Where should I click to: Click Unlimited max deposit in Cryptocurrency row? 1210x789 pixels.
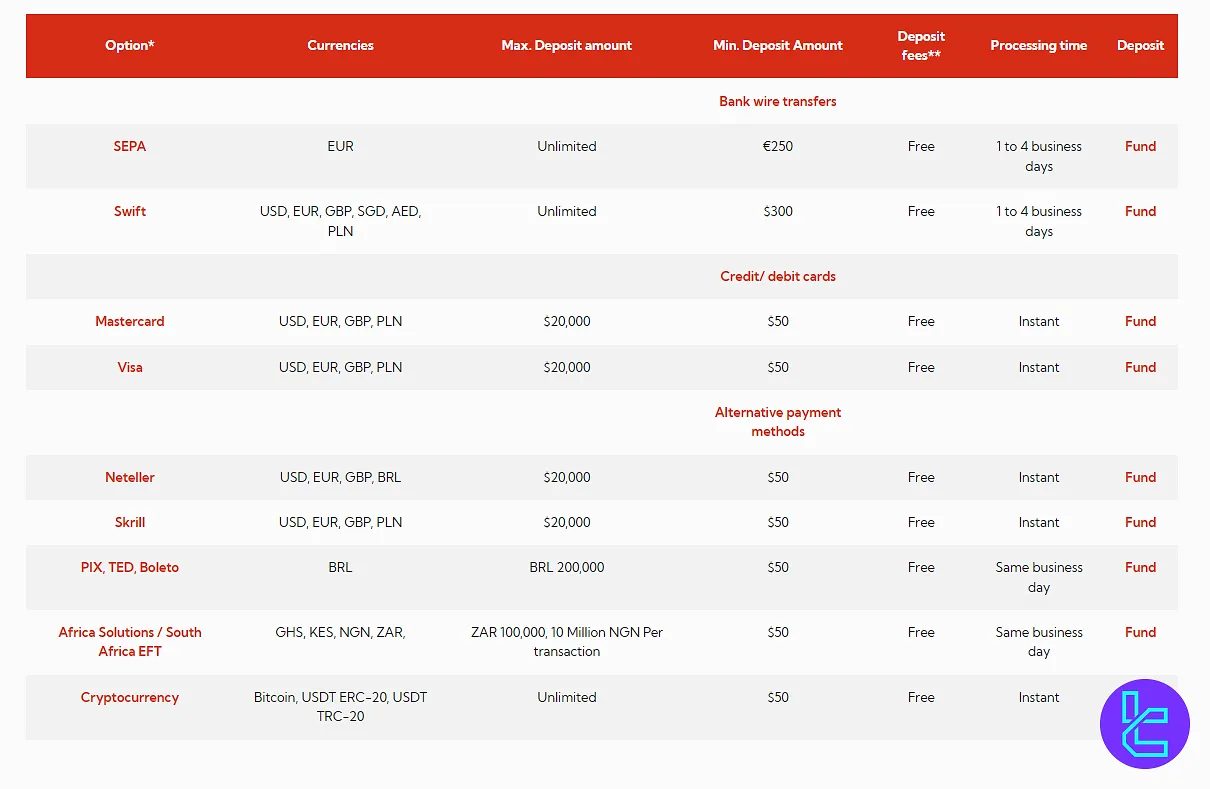tap(567, 697)
